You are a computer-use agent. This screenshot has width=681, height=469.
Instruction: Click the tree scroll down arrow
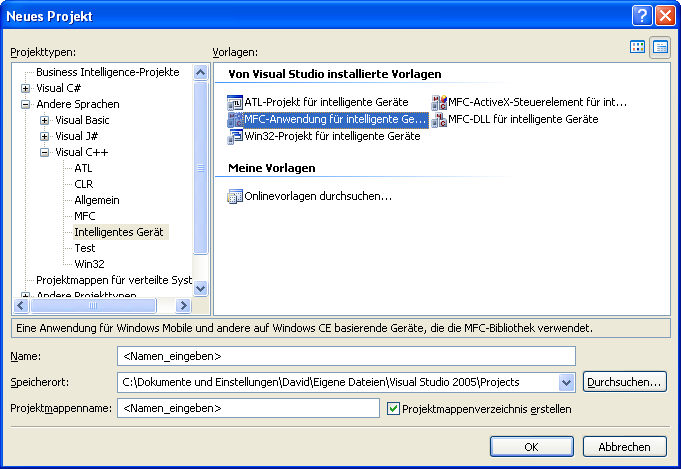[200, 288]
